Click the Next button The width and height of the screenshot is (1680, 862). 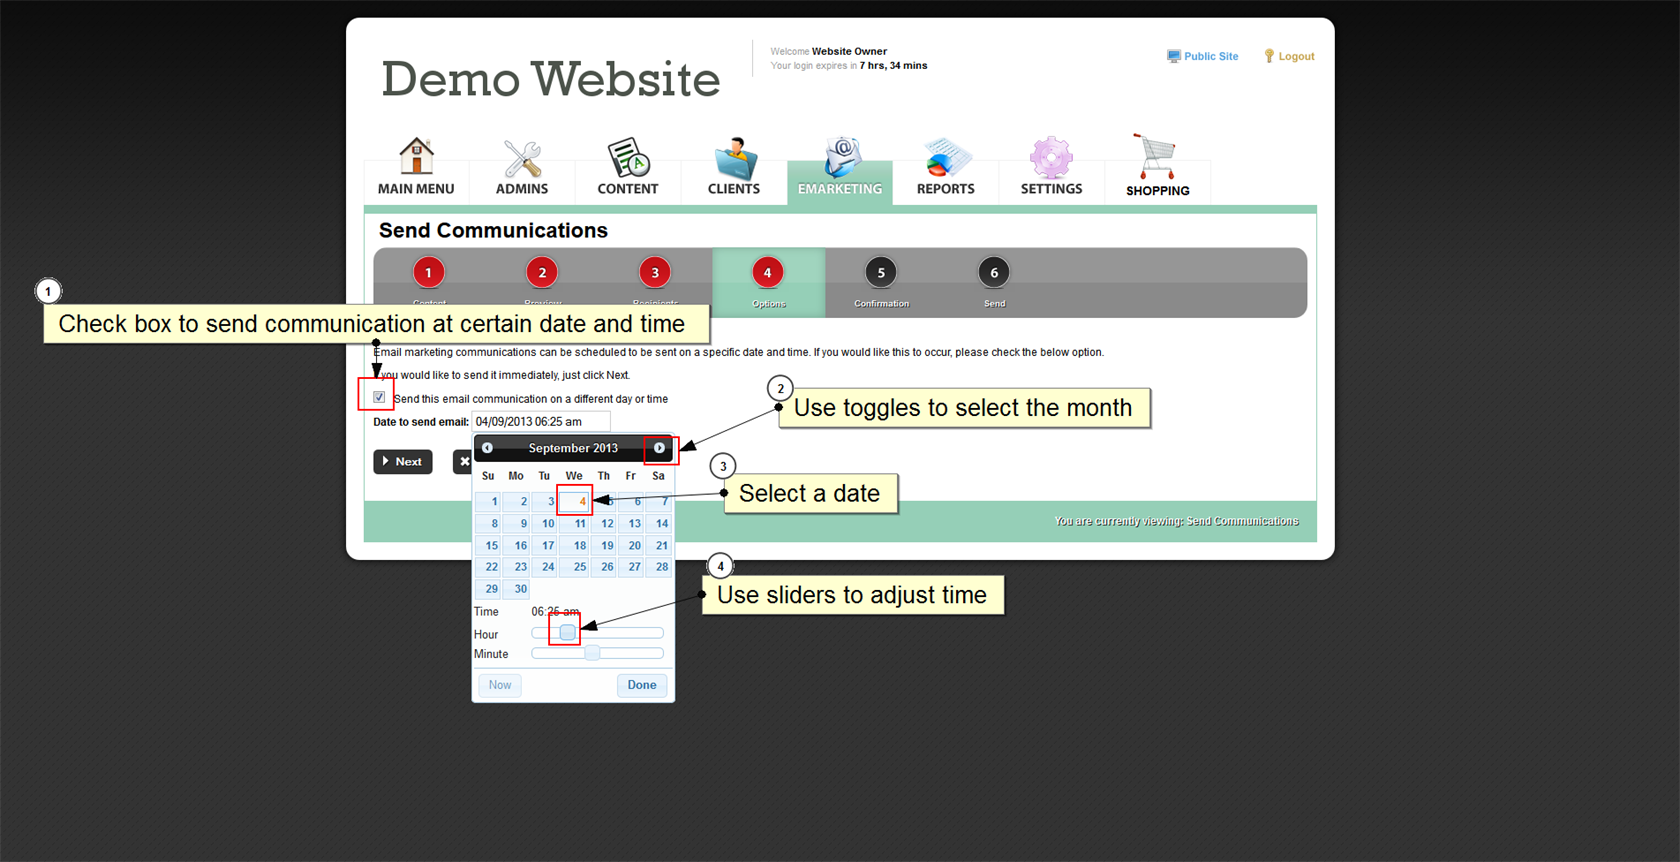(403, 462)
